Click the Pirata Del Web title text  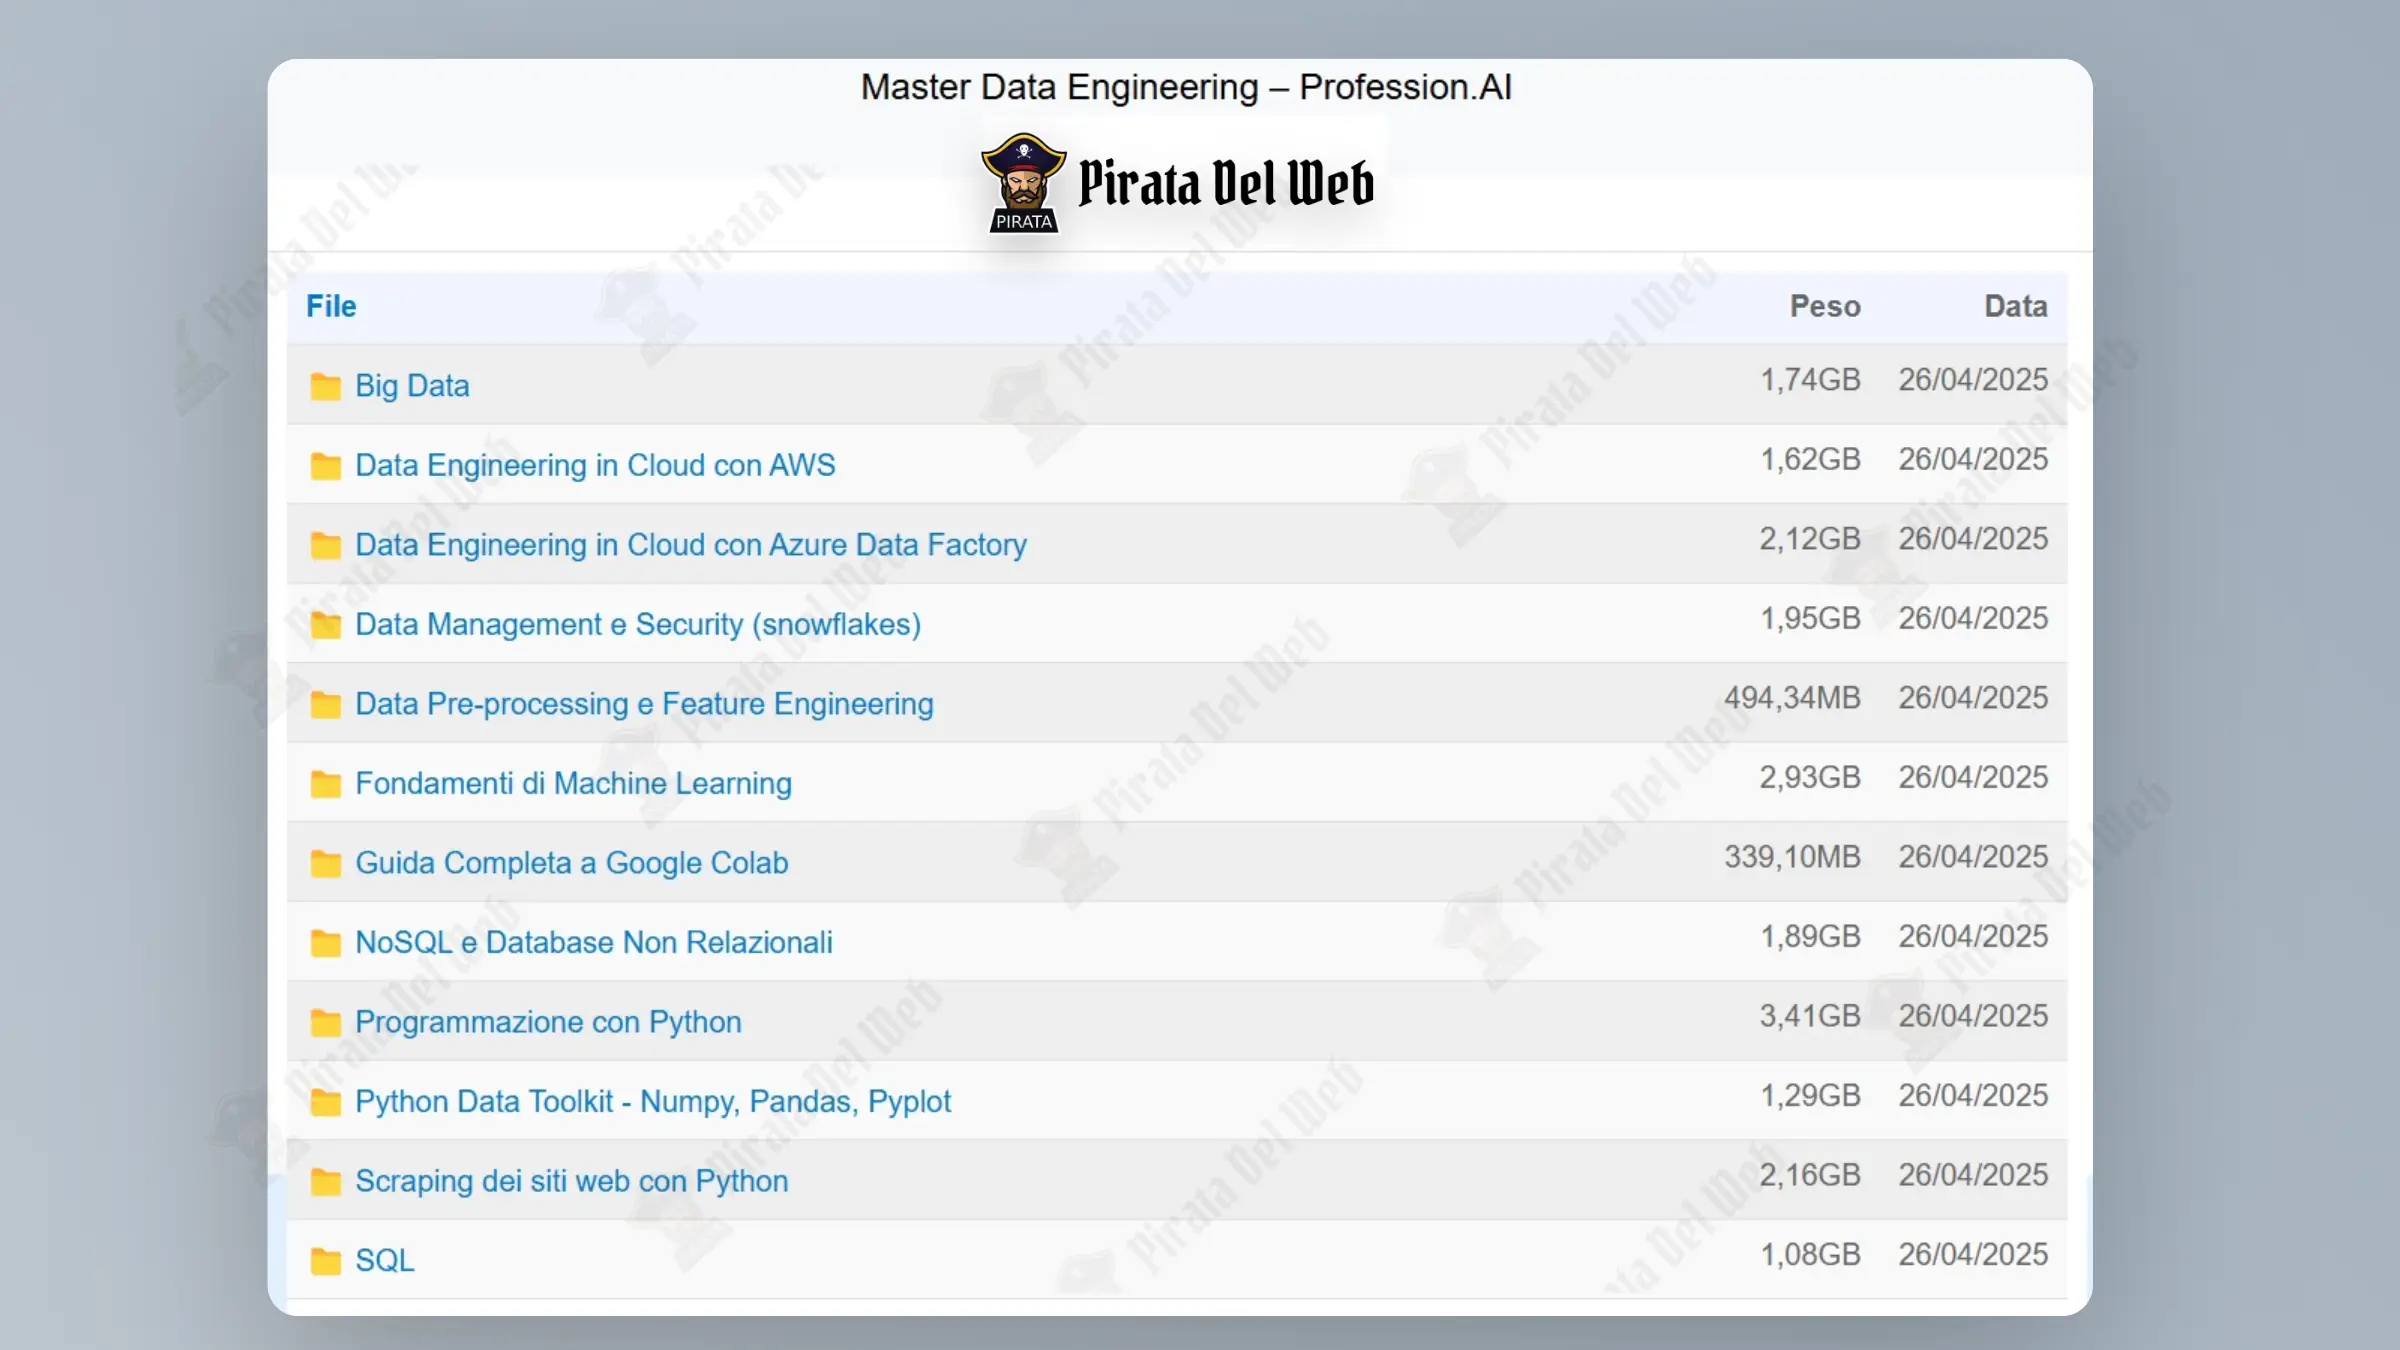click(1226, 183)
